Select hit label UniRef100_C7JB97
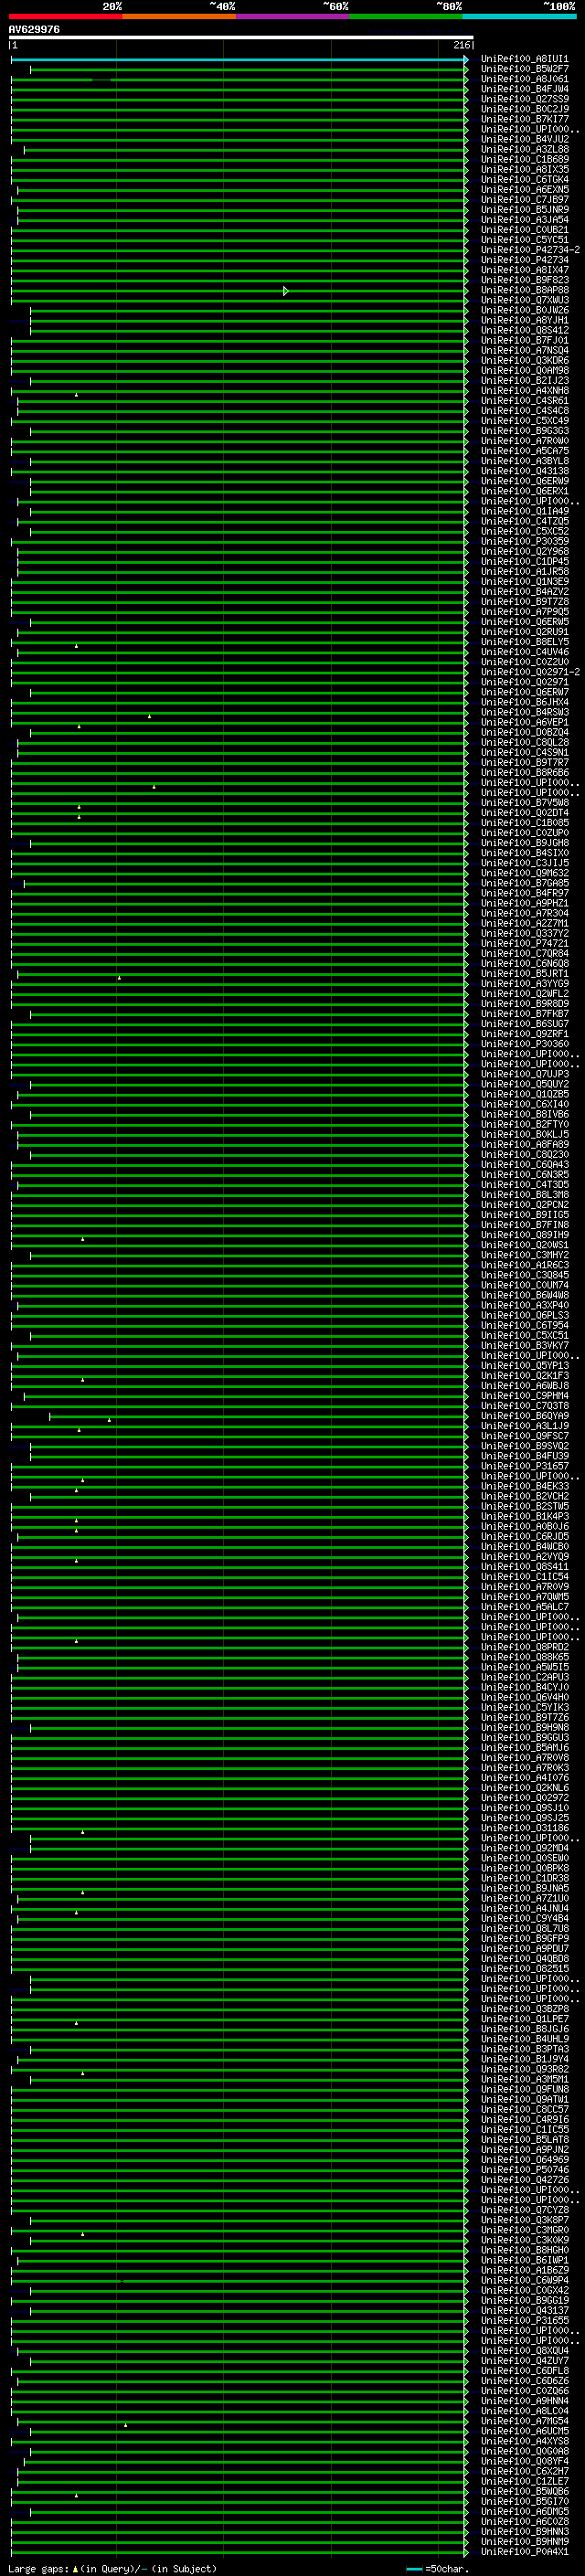The width and height of the screenshot is (585, 2576). click(524, 200)
